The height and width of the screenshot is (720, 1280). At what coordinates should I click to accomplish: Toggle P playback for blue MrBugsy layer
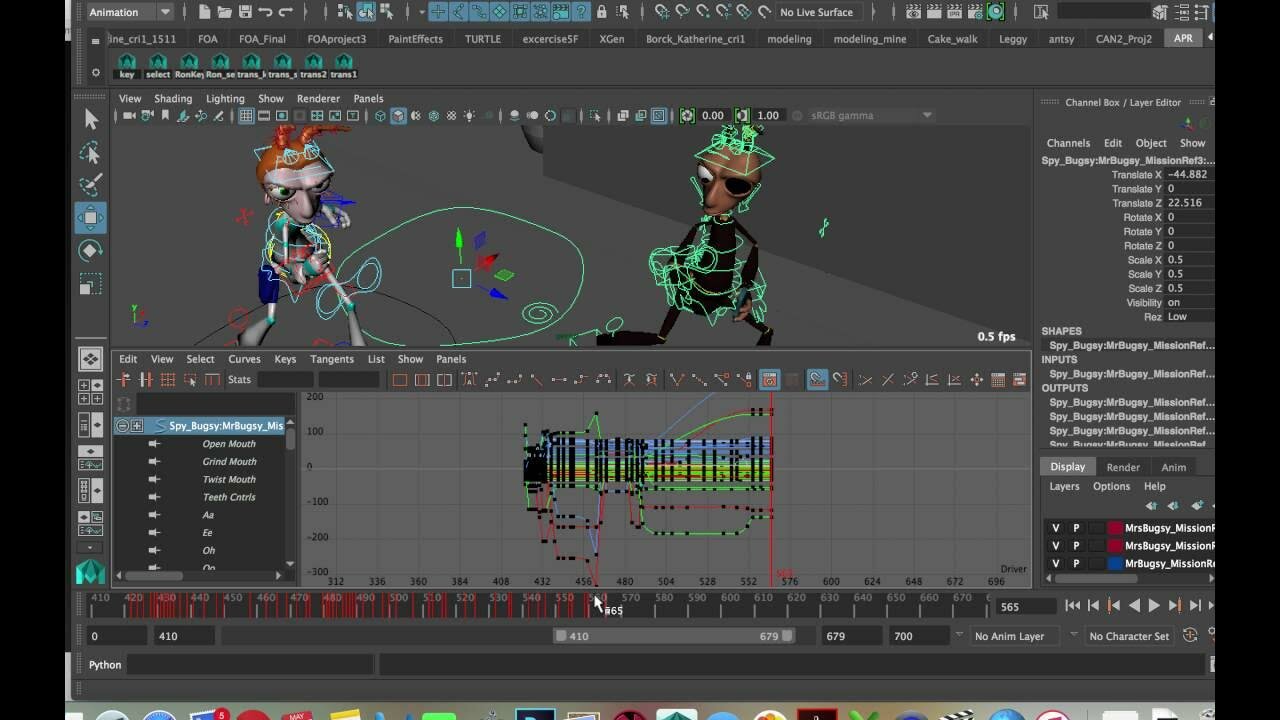1076,563
